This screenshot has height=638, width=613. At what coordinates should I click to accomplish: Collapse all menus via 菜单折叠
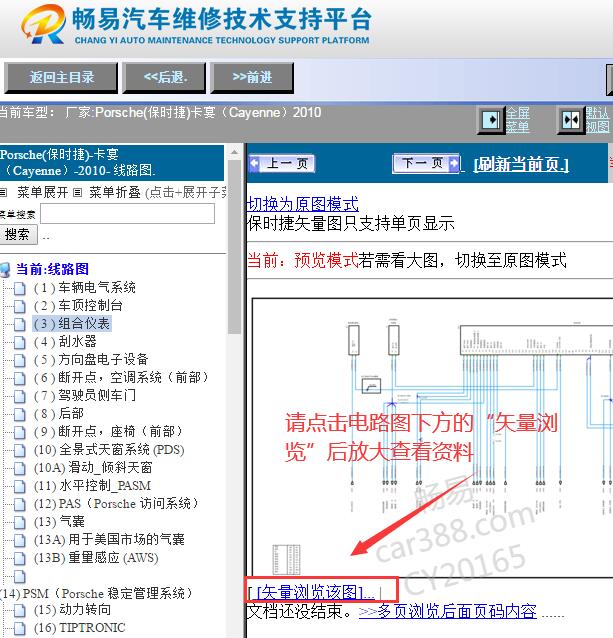click(x=115, y=192)
